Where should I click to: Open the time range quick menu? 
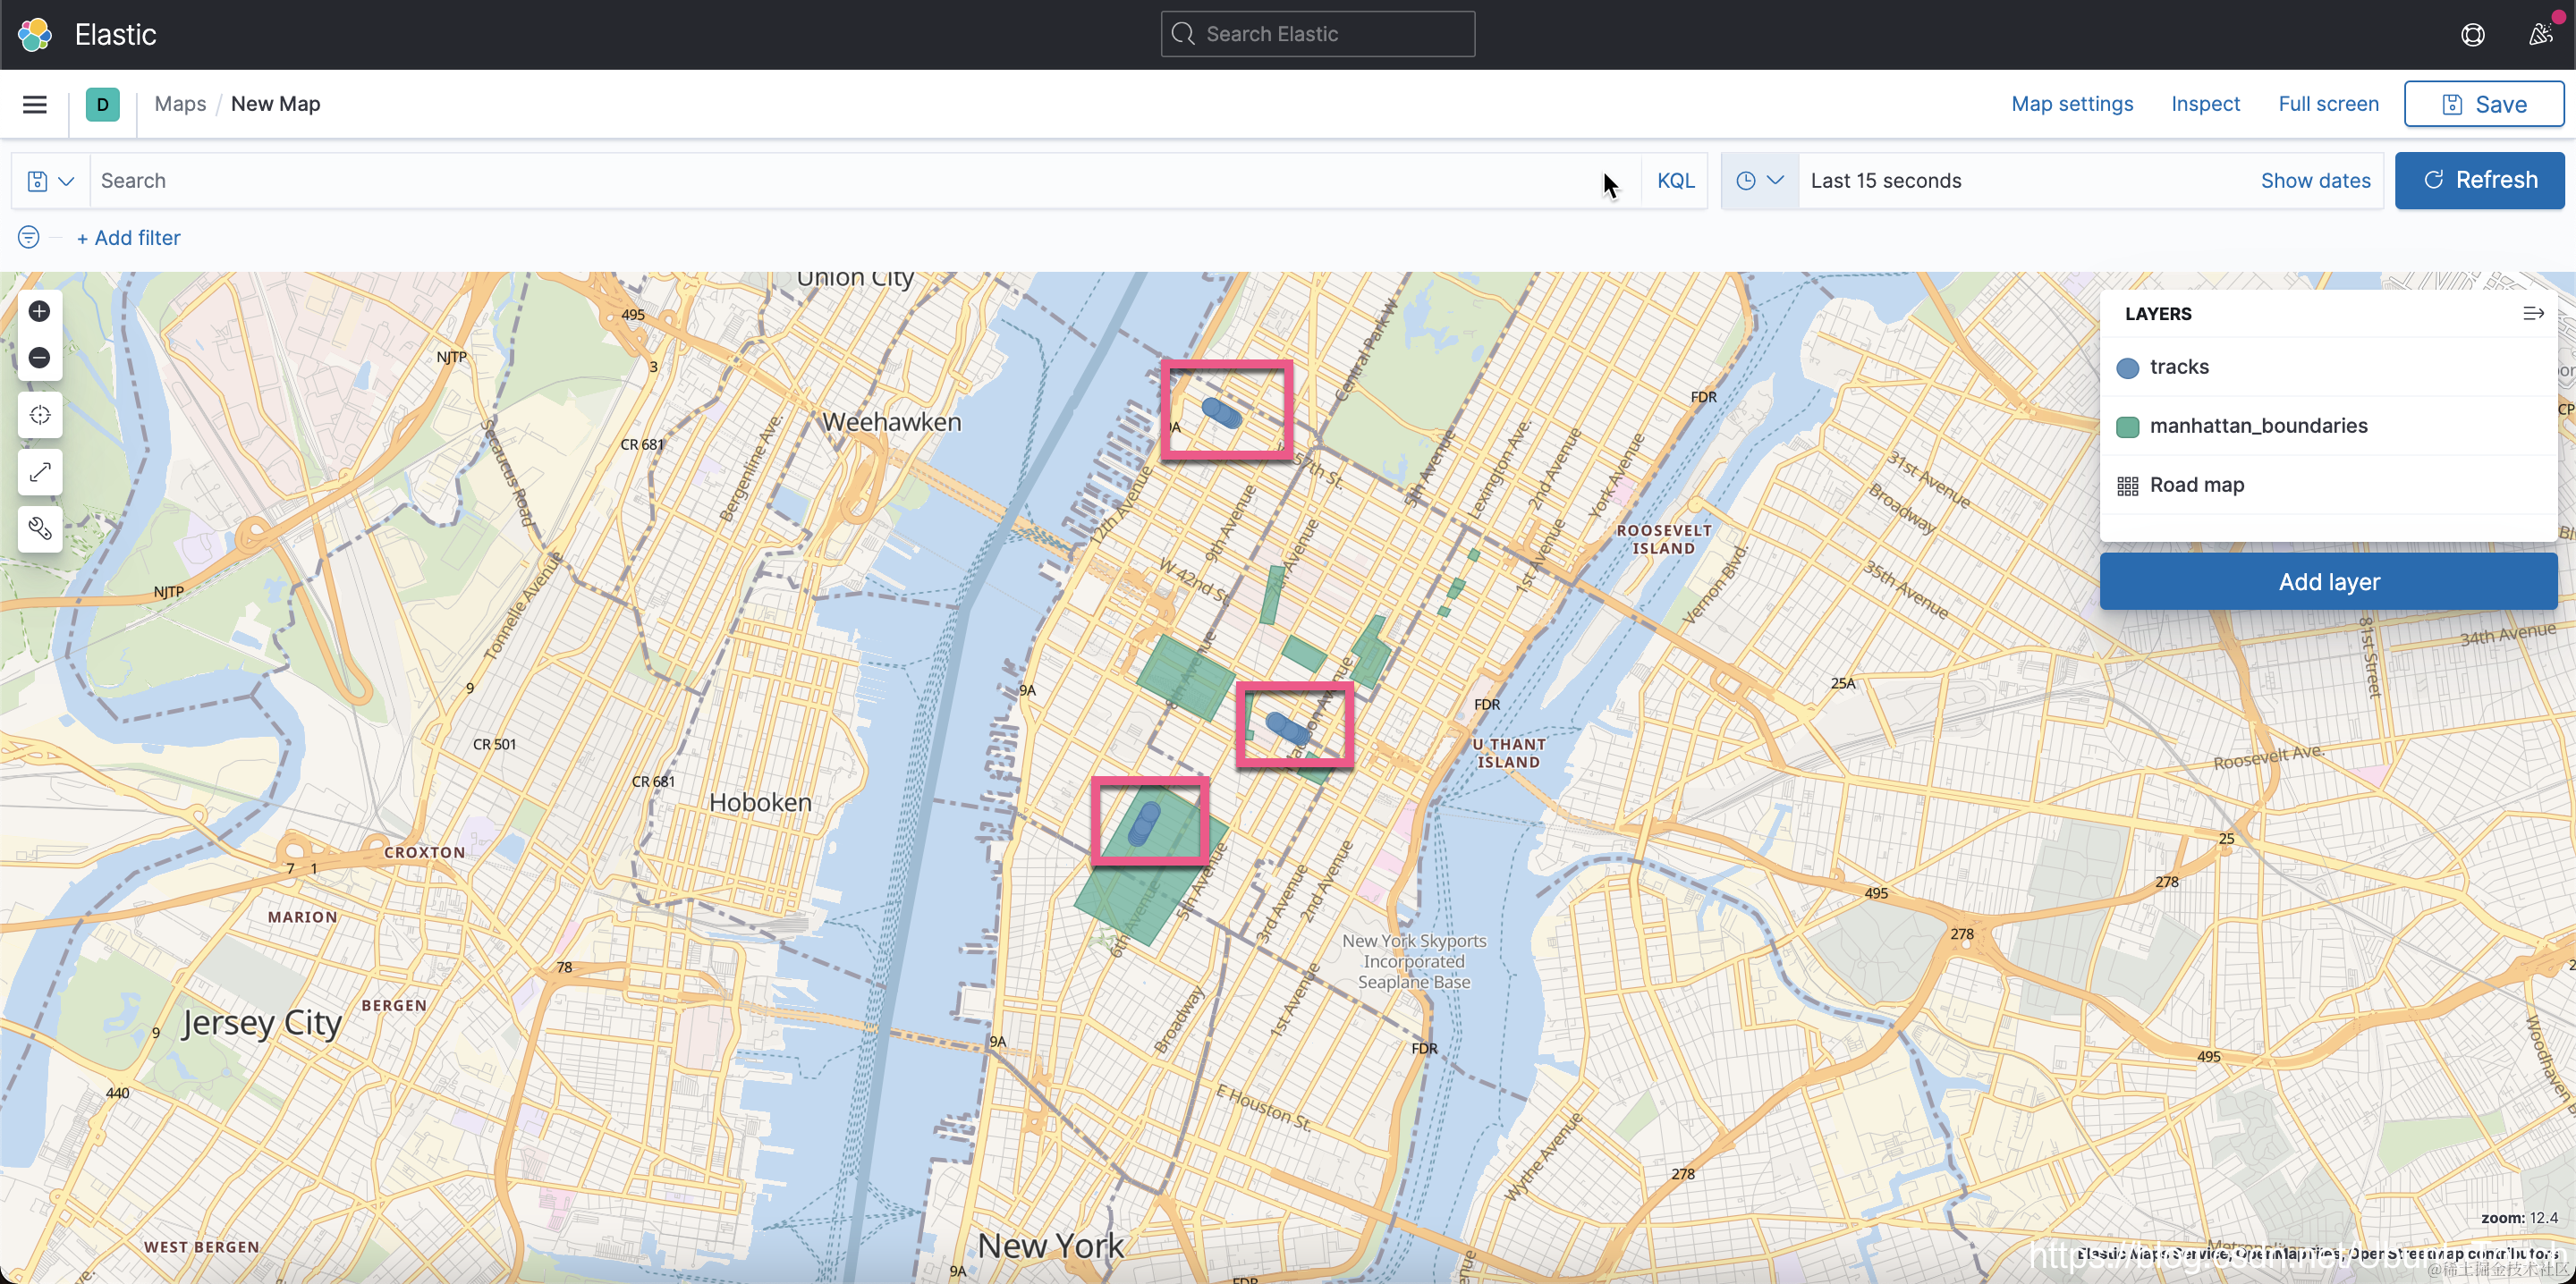[1759, 181]
